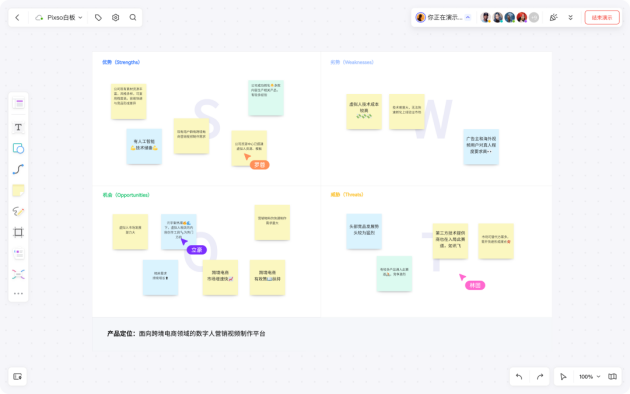Click the tag icon in top bar
Image resolution: width=630 pixels, height=394 pixels.
(x=98, y=17)
